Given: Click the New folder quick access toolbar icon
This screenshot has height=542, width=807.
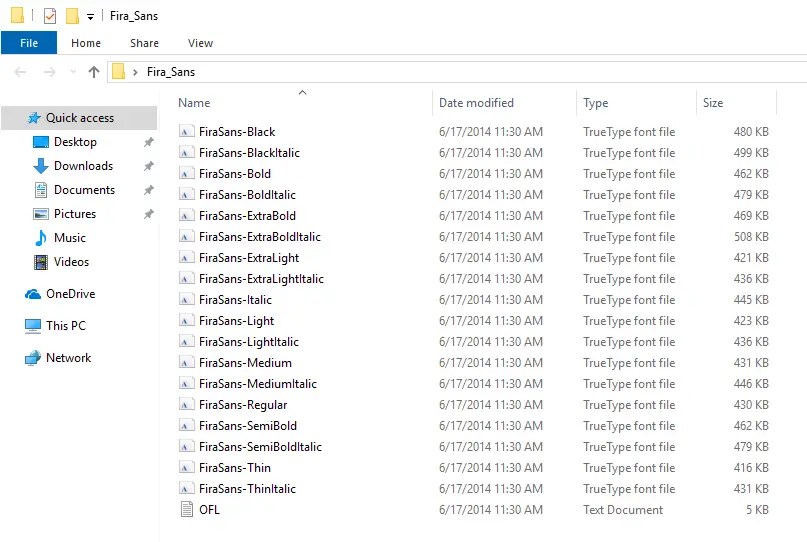Looking at the screenshot, I should 73,16.
